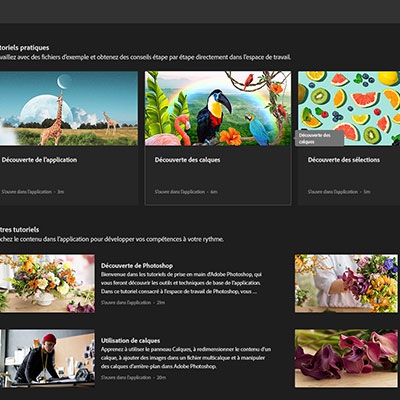400x400 pixels.
Task: Select the 'Découverte de Photoshop' tutorial title
Action: pyautogui.click(x=137, y=266)
